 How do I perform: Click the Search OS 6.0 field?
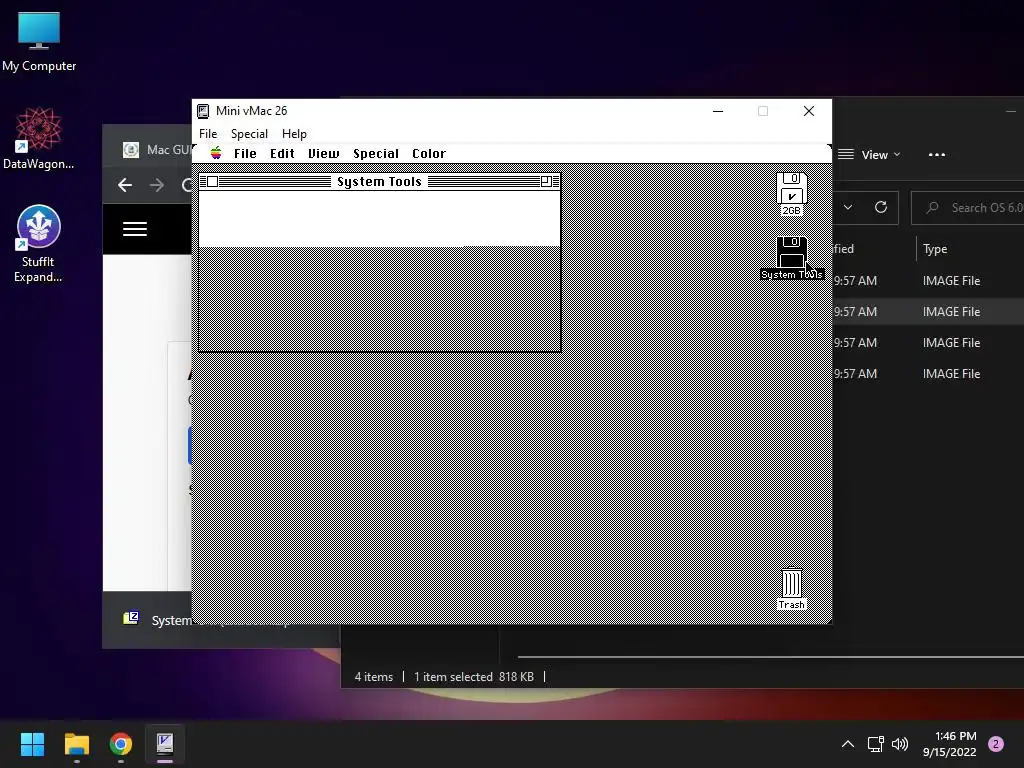[x=968, y=208]
